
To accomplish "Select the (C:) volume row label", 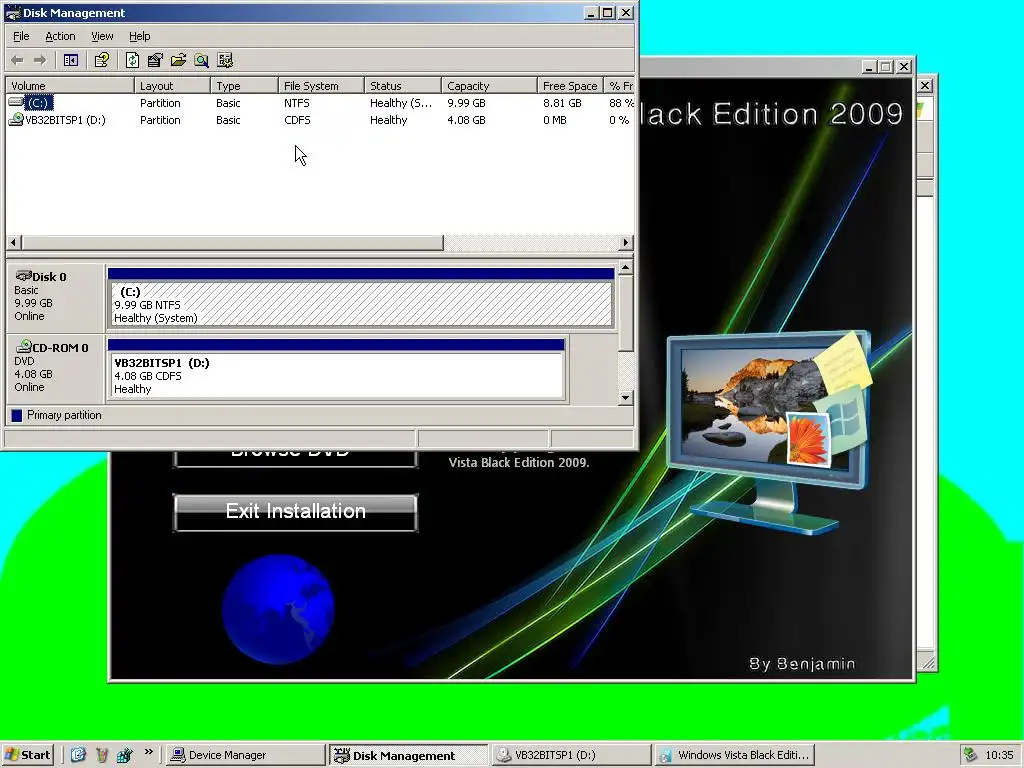I will click(39, 103).
